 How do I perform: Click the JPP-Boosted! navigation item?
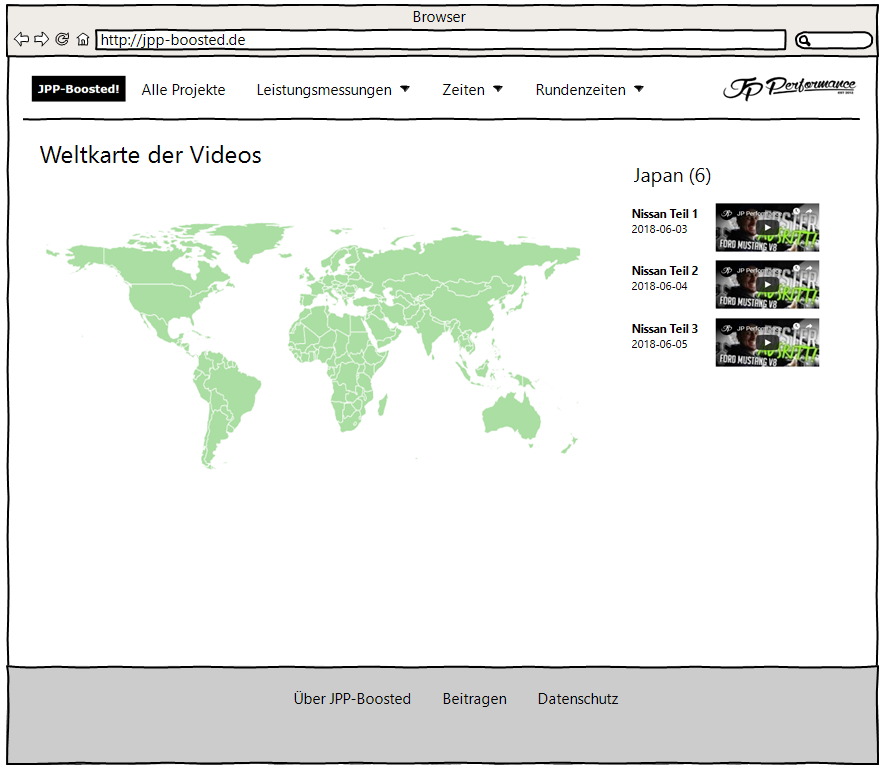click(78, 89)
